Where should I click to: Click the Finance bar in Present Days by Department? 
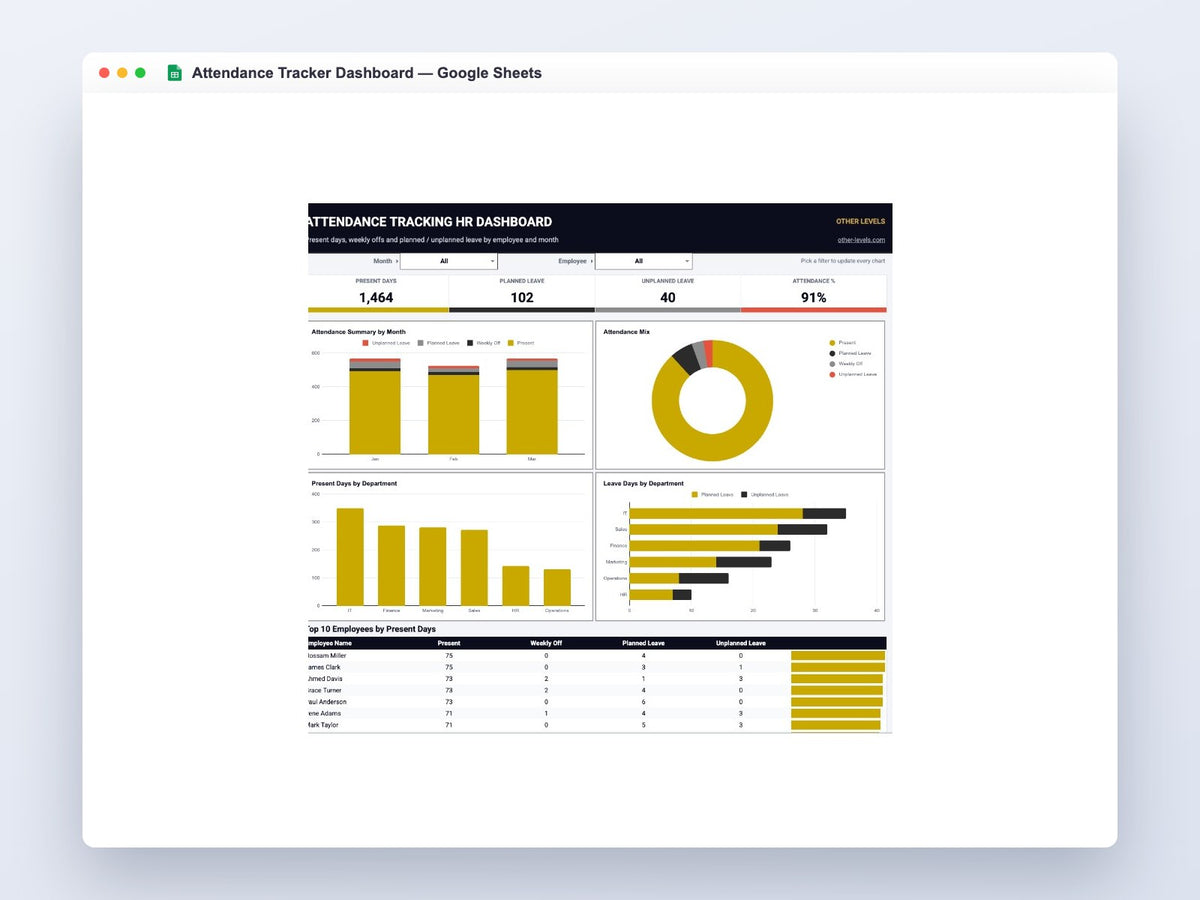click(391, 566)
